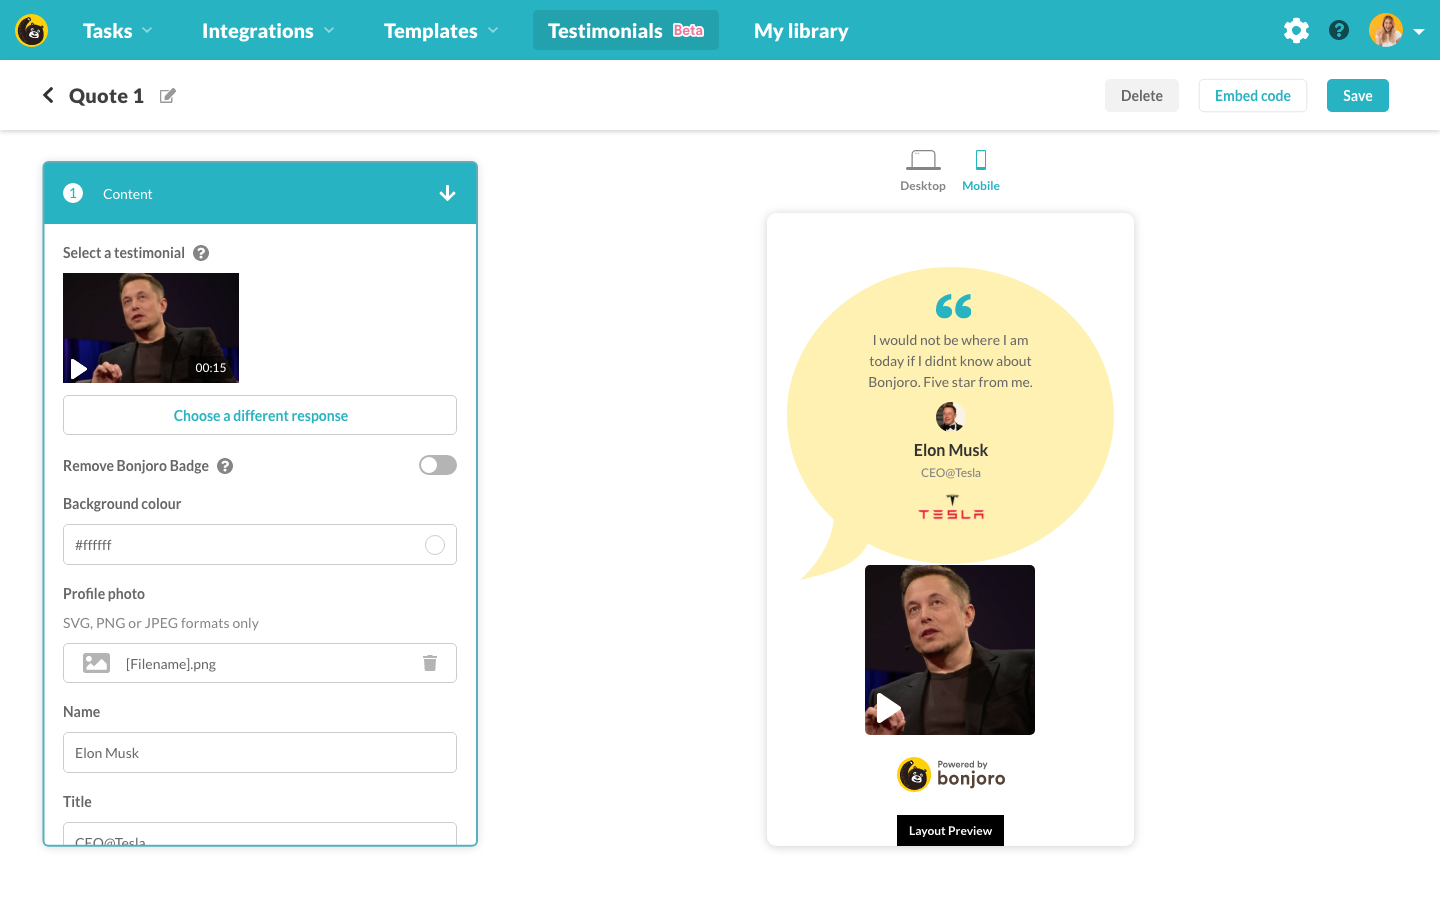Click the quote text in speech bubble
The width and height of the screenshot is (1440, 900).
point(950,361)
